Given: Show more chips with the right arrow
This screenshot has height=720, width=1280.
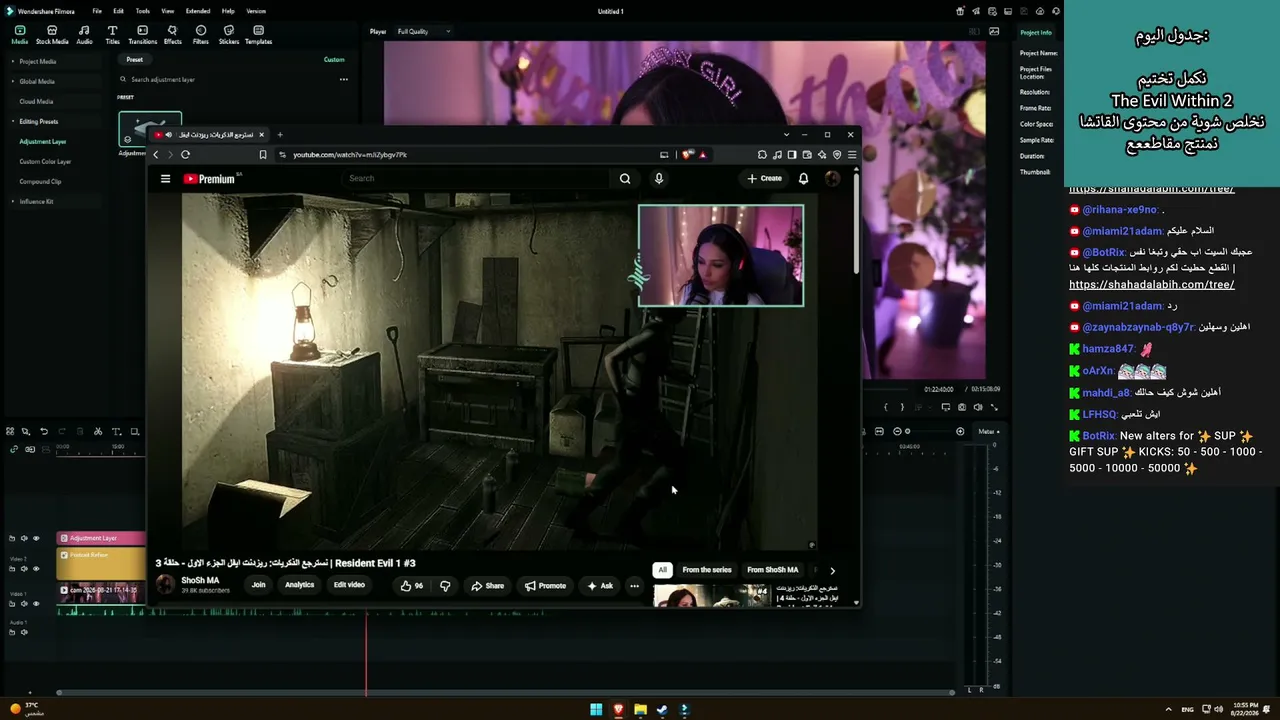Looking at the screenshot, I should pos(832,570).
